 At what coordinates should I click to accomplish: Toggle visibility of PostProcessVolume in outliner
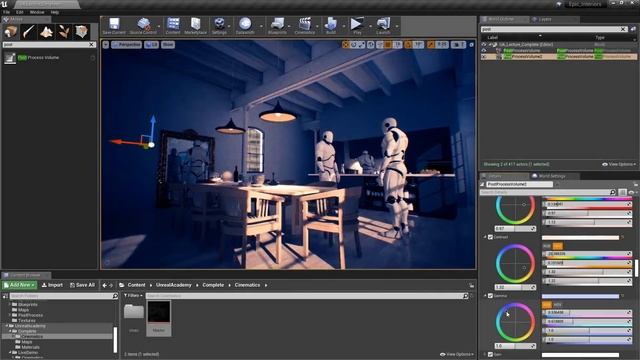484,51
